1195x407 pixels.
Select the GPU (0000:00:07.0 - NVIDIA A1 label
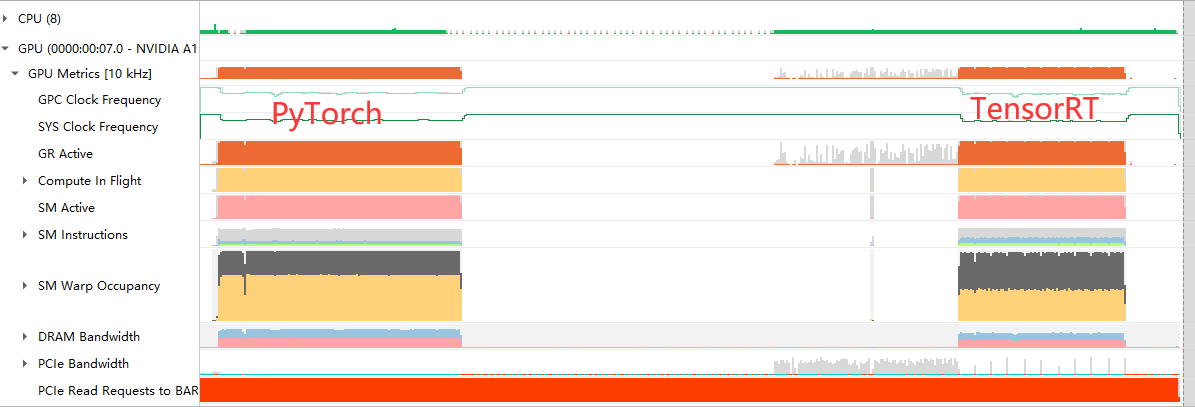(107, 49)
